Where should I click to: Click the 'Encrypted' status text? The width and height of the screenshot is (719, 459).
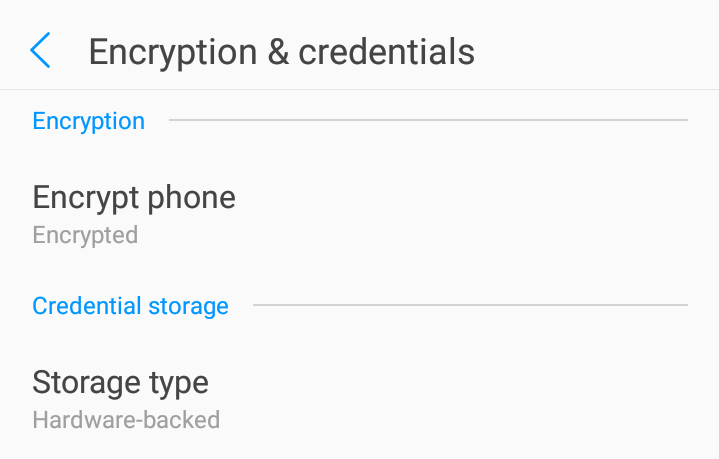point(85,235)
